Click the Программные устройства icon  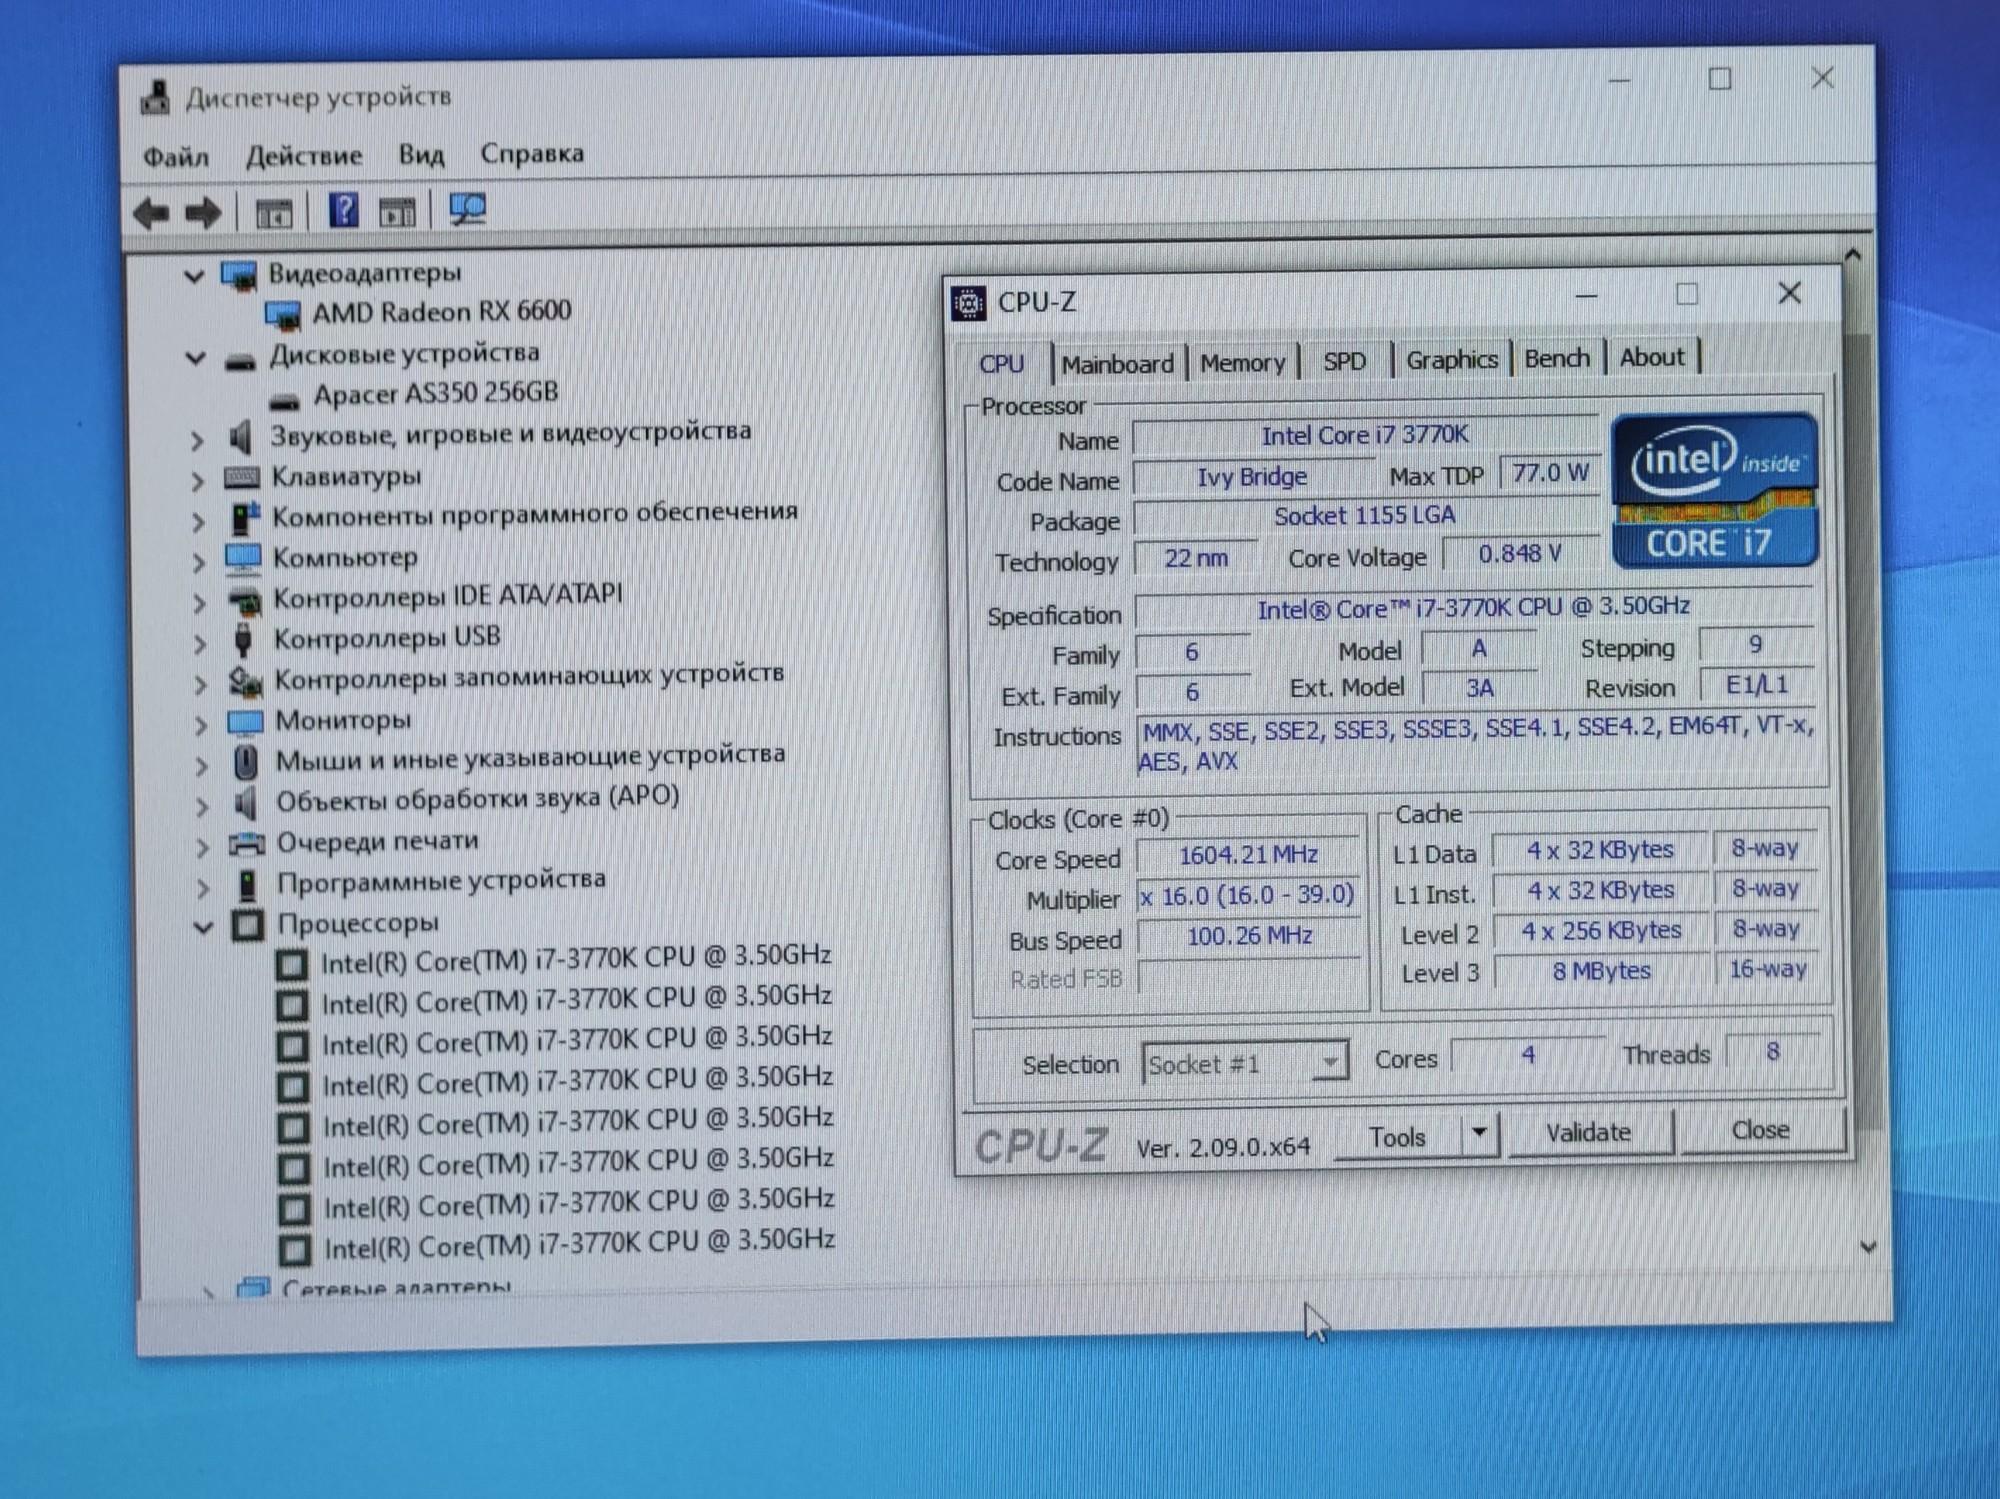247,883
